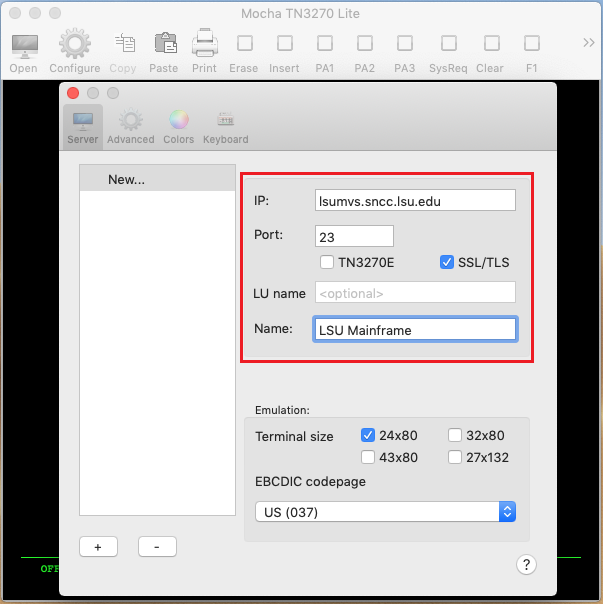Select the 43x80 terminal size checkbox

coord(368,457)
